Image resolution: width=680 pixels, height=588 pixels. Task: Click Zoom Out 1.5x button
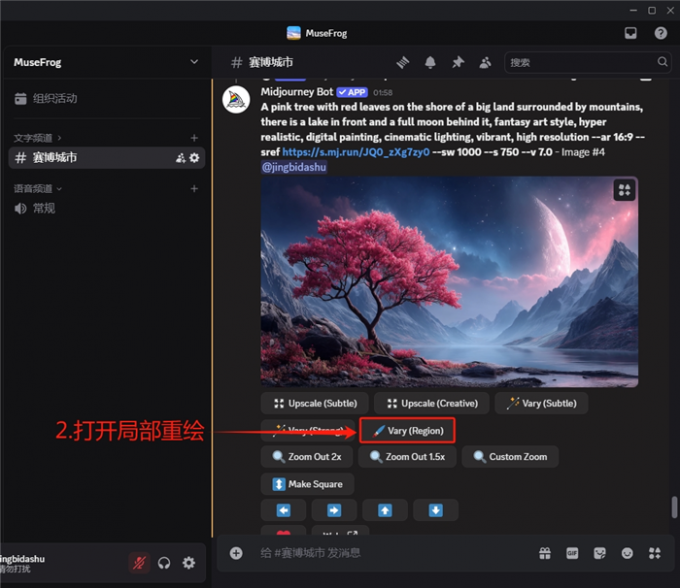click(407, 457)
